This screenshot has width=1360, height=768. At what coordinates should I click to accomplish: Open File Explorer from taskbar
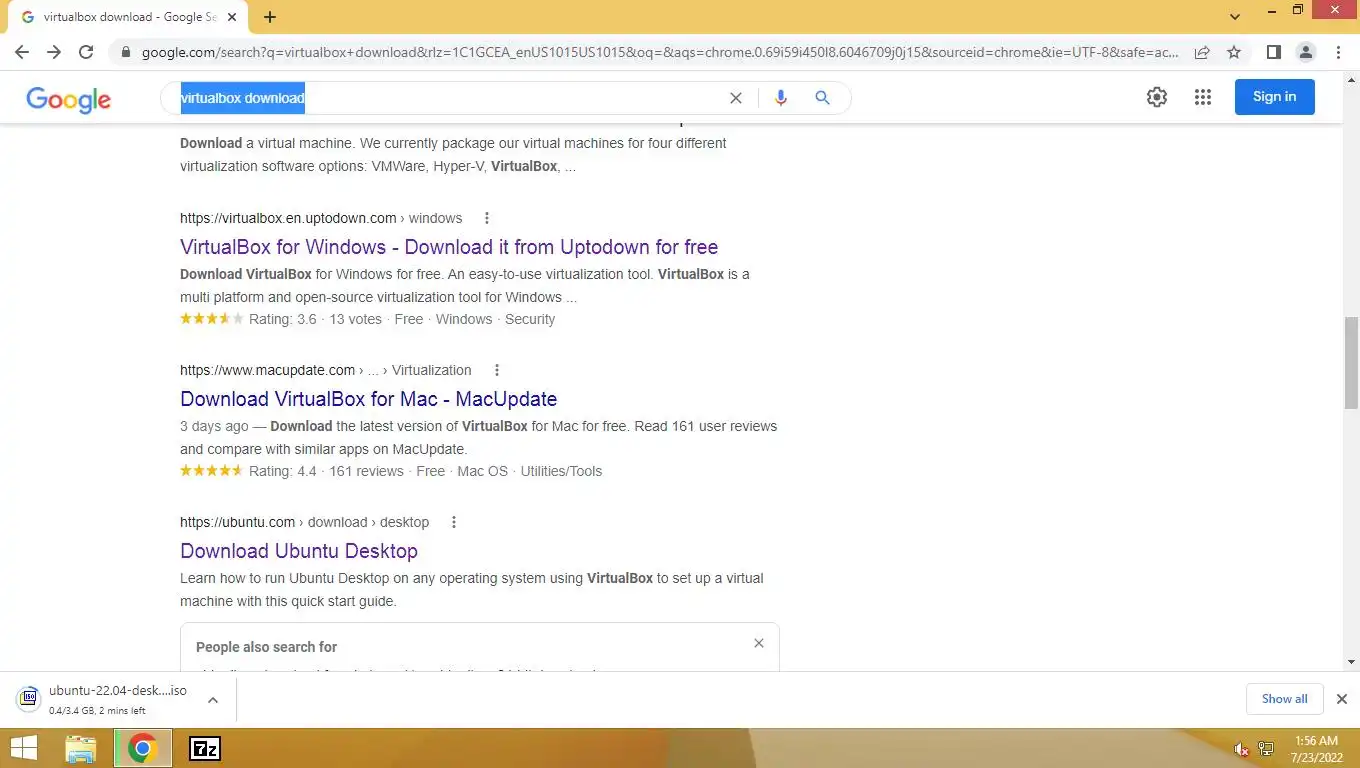click(81, 748)
